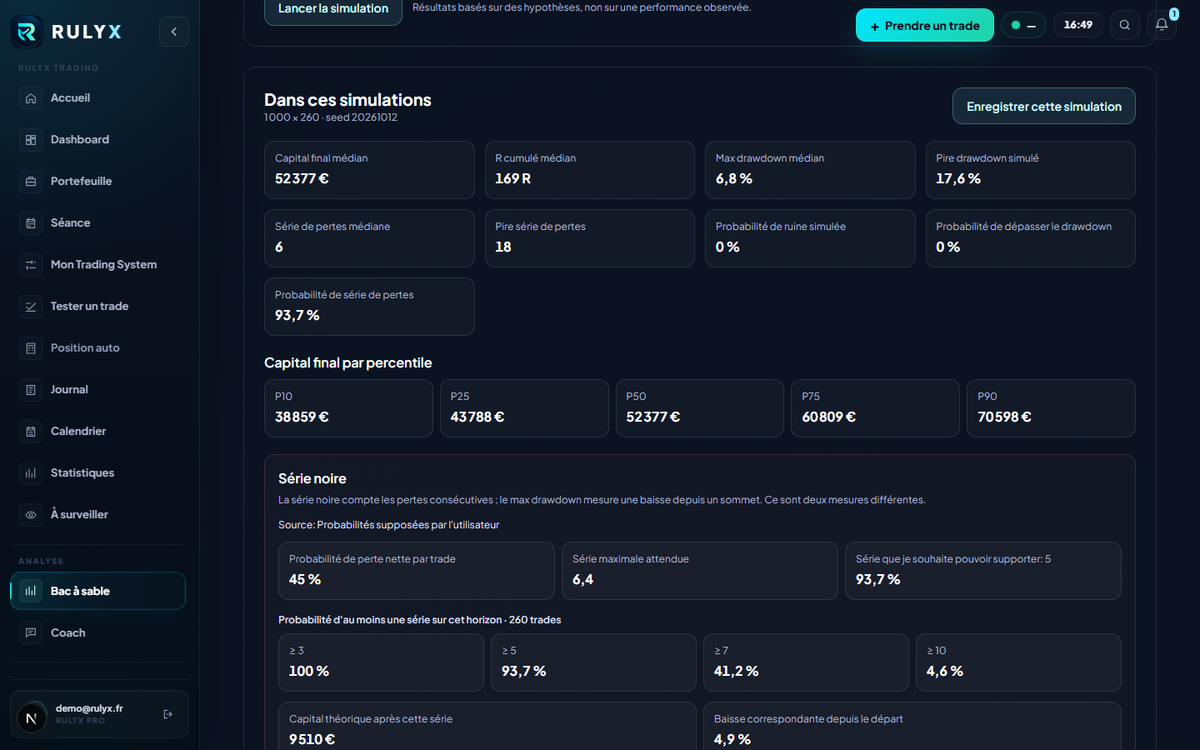This screenshot has height=750, width=1200.
Task: Click the Série de pertes médiane card
Action: (369, 238)
